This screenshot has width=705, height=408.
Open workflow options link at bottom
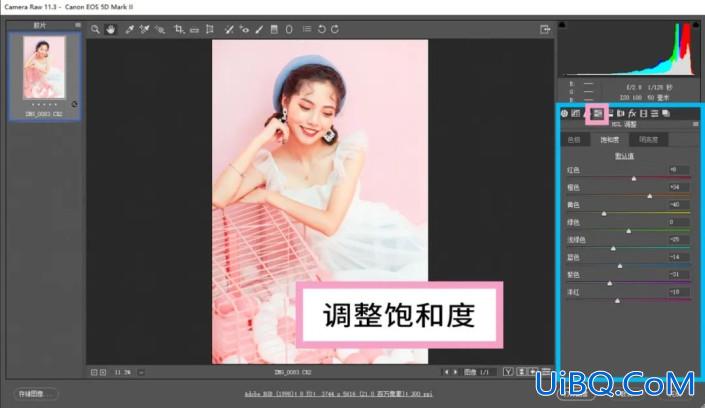coord(339,394)
